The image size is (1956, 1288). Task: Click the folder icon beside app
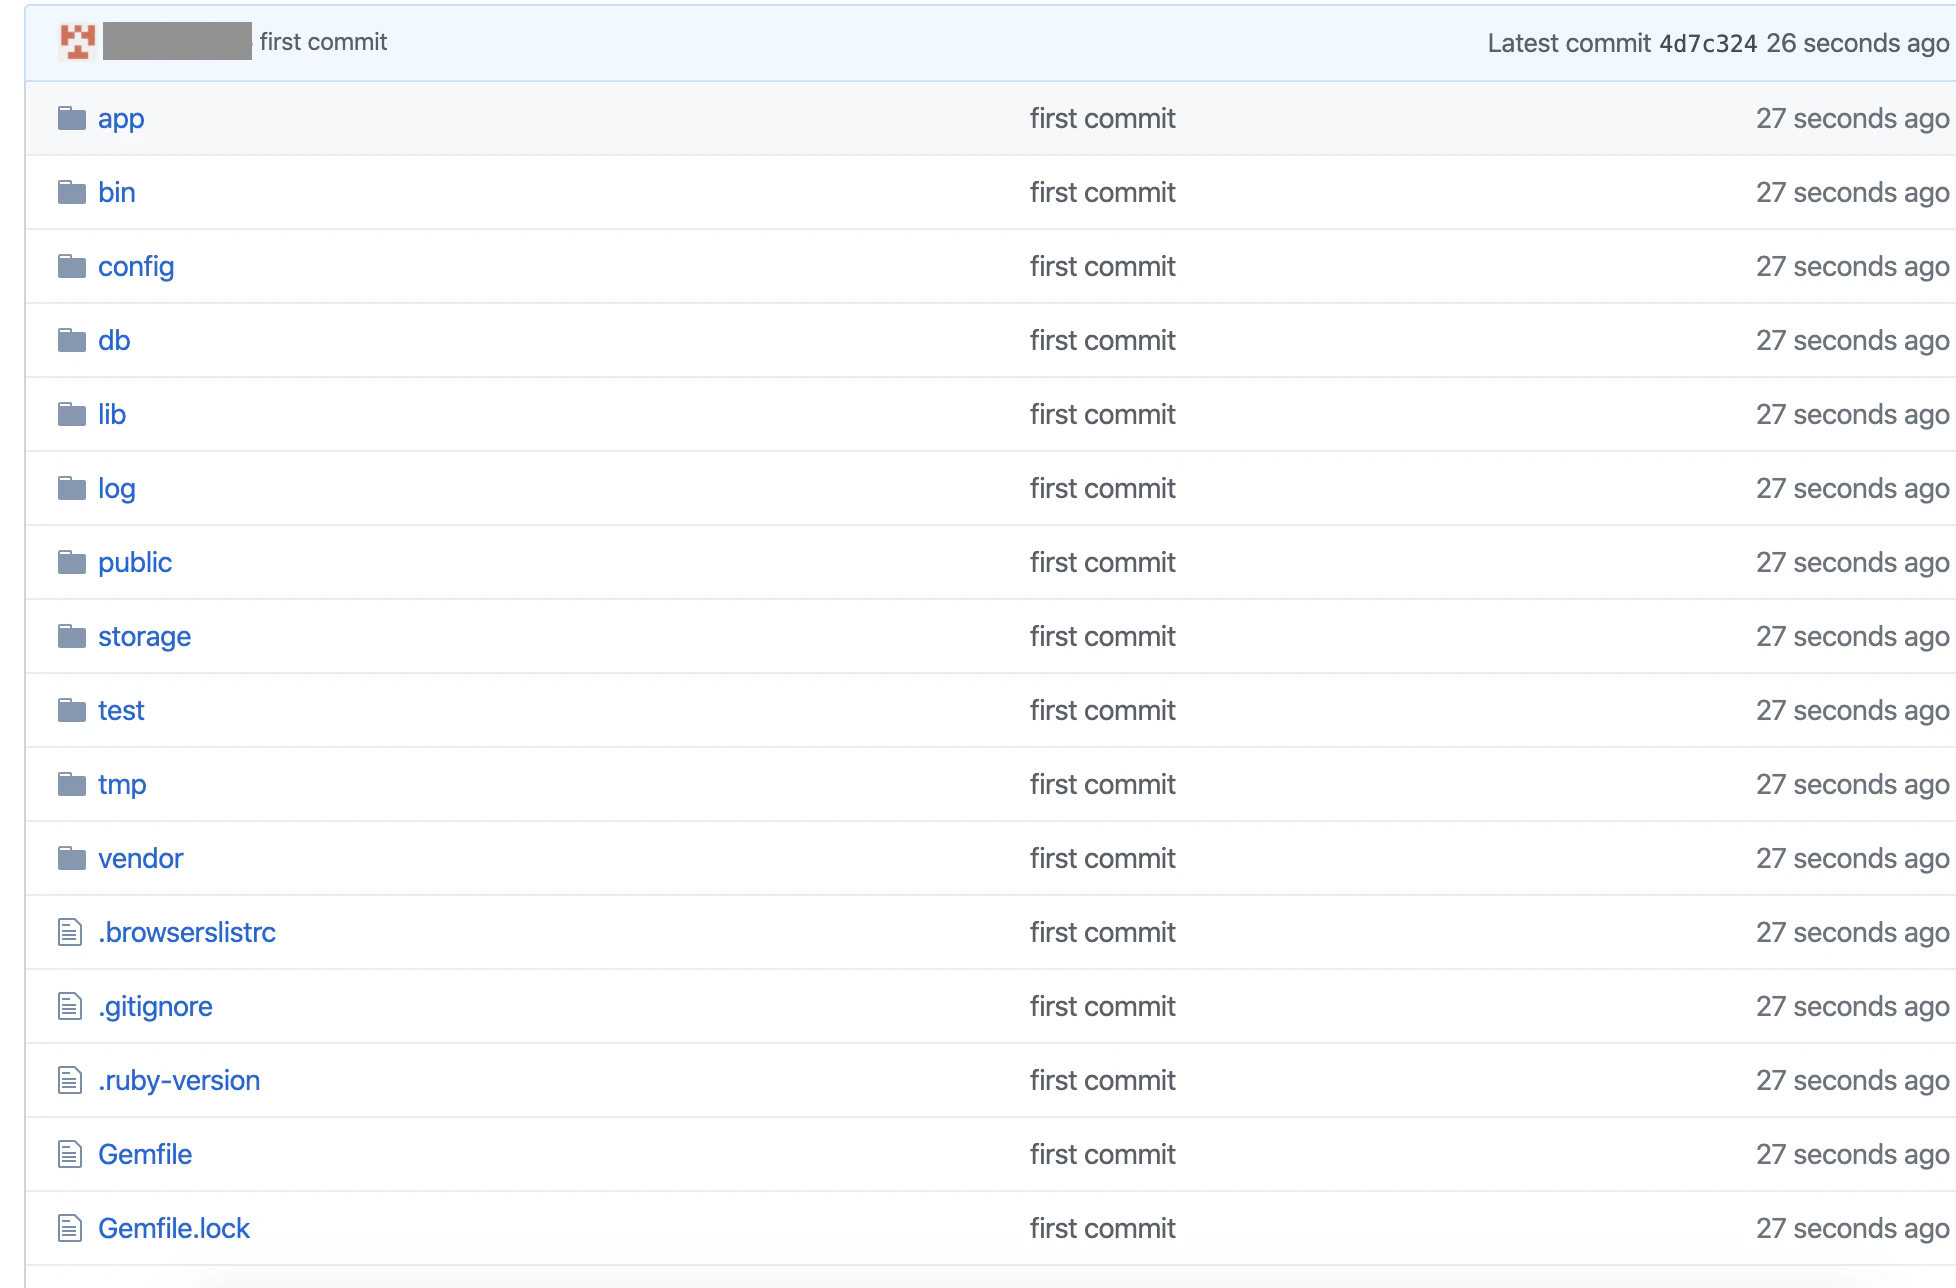(x=72, y=118)
